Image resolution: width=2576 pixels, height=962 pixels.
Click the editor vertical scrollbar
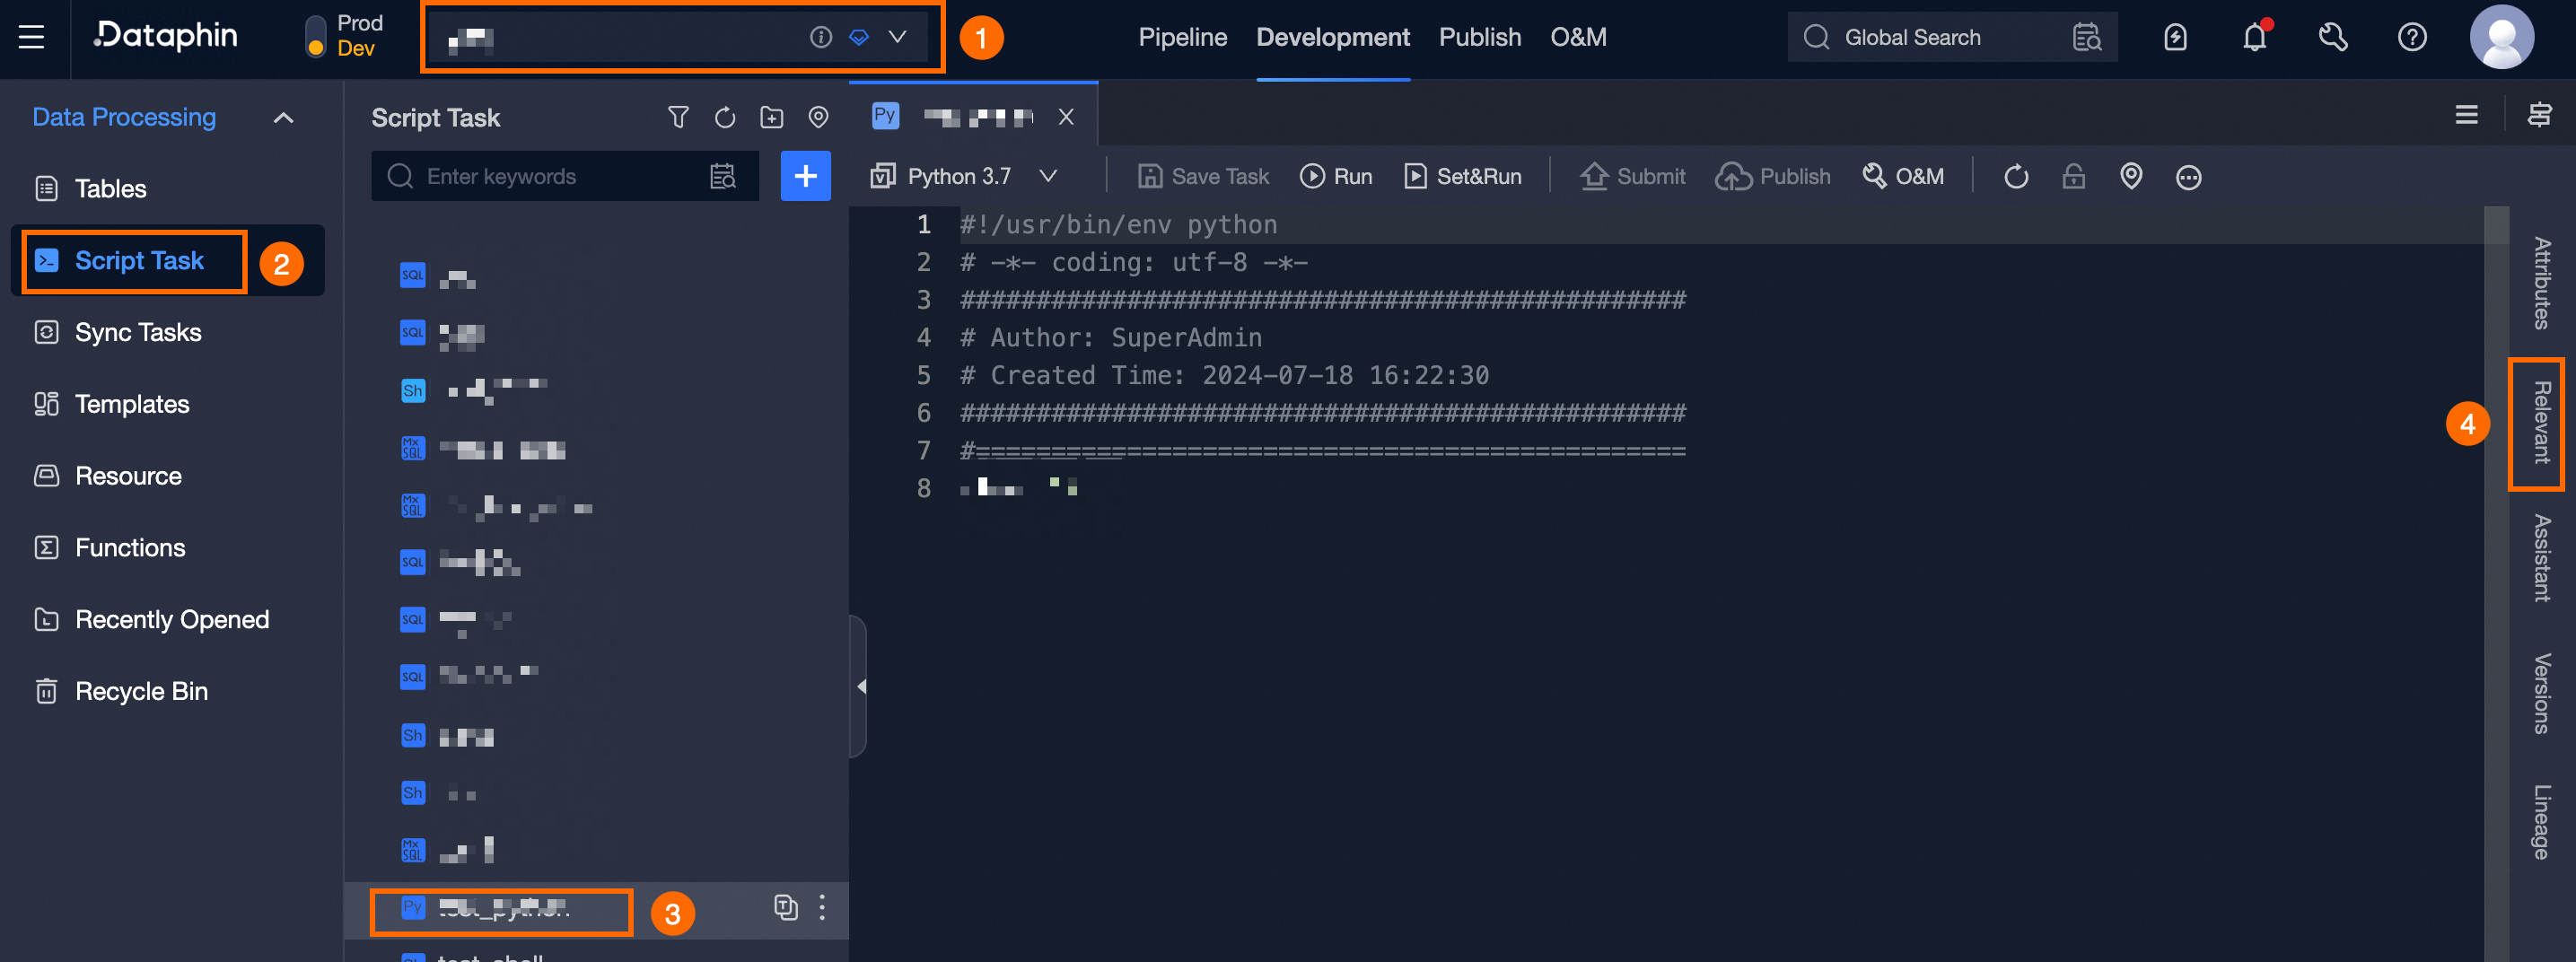pyautogui.click(x=2496, y=584)
